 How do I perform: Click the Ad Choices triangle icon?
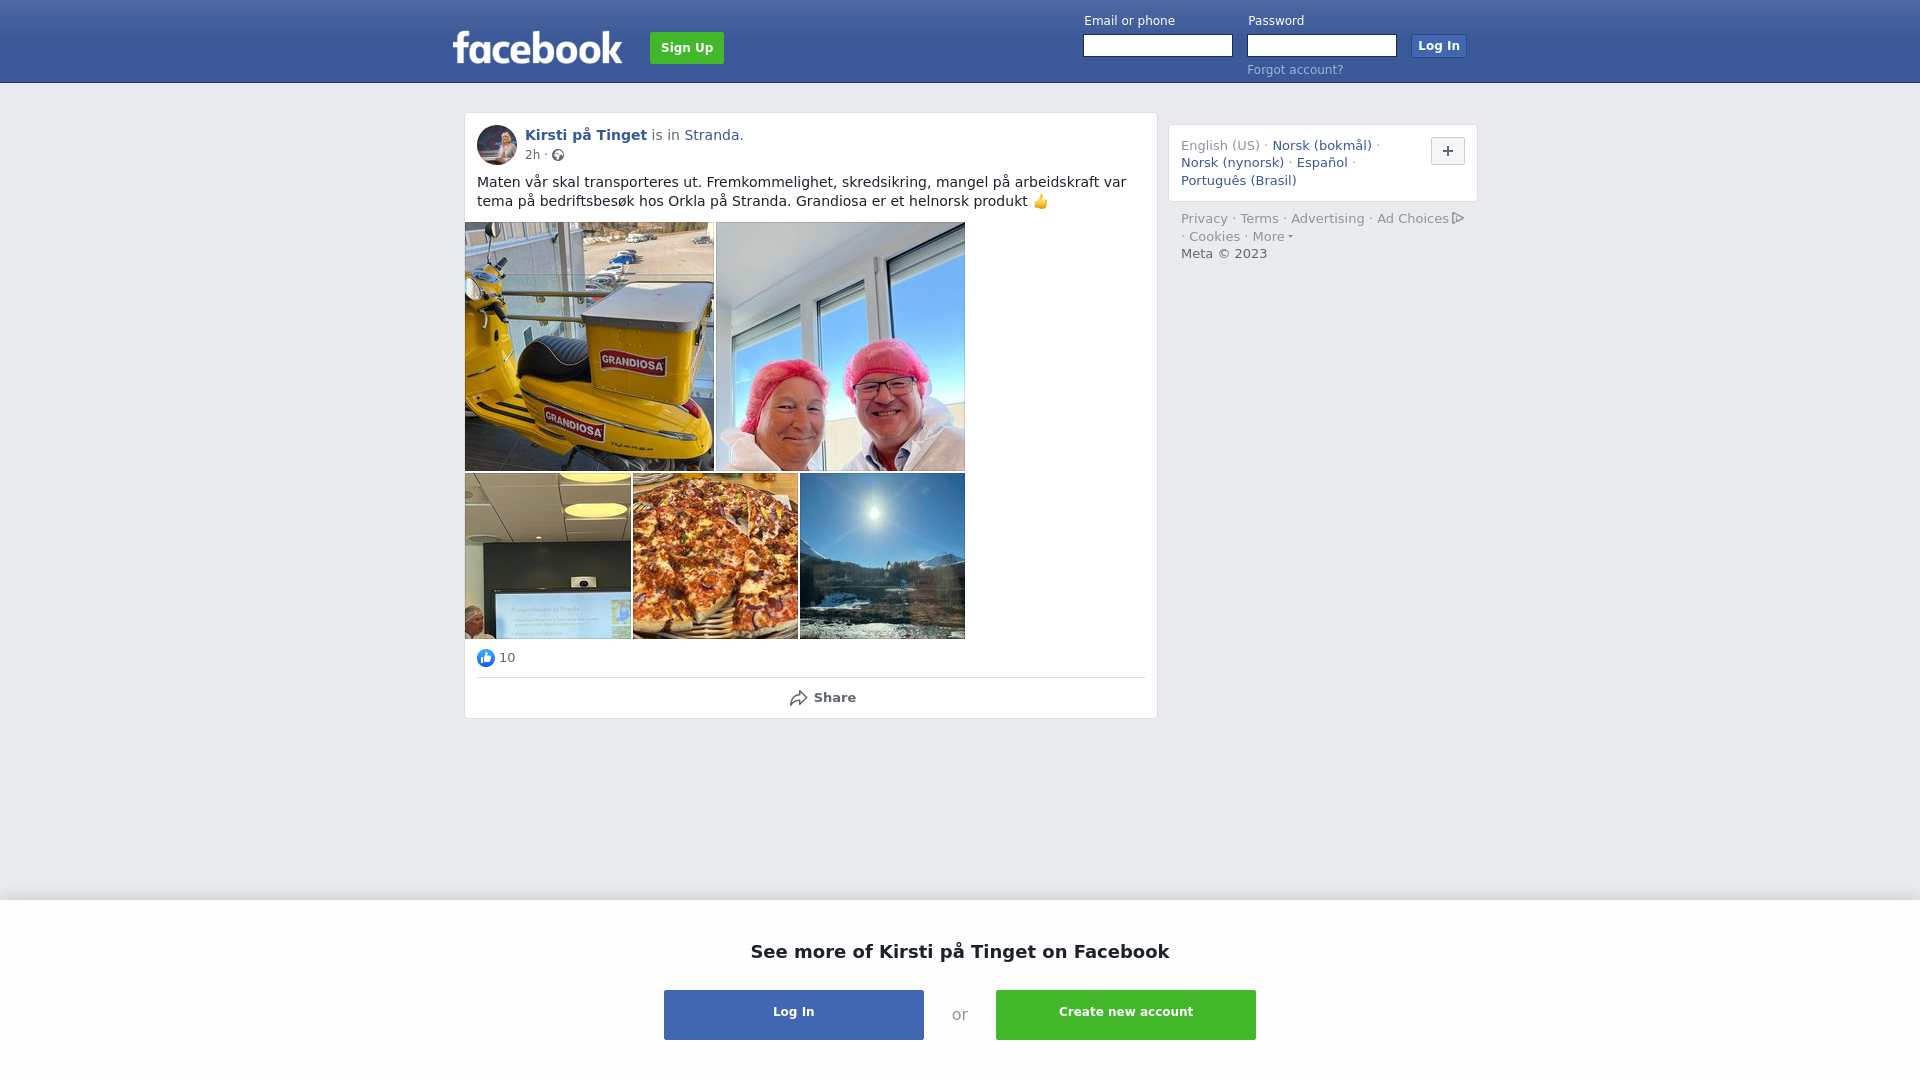1458,218
